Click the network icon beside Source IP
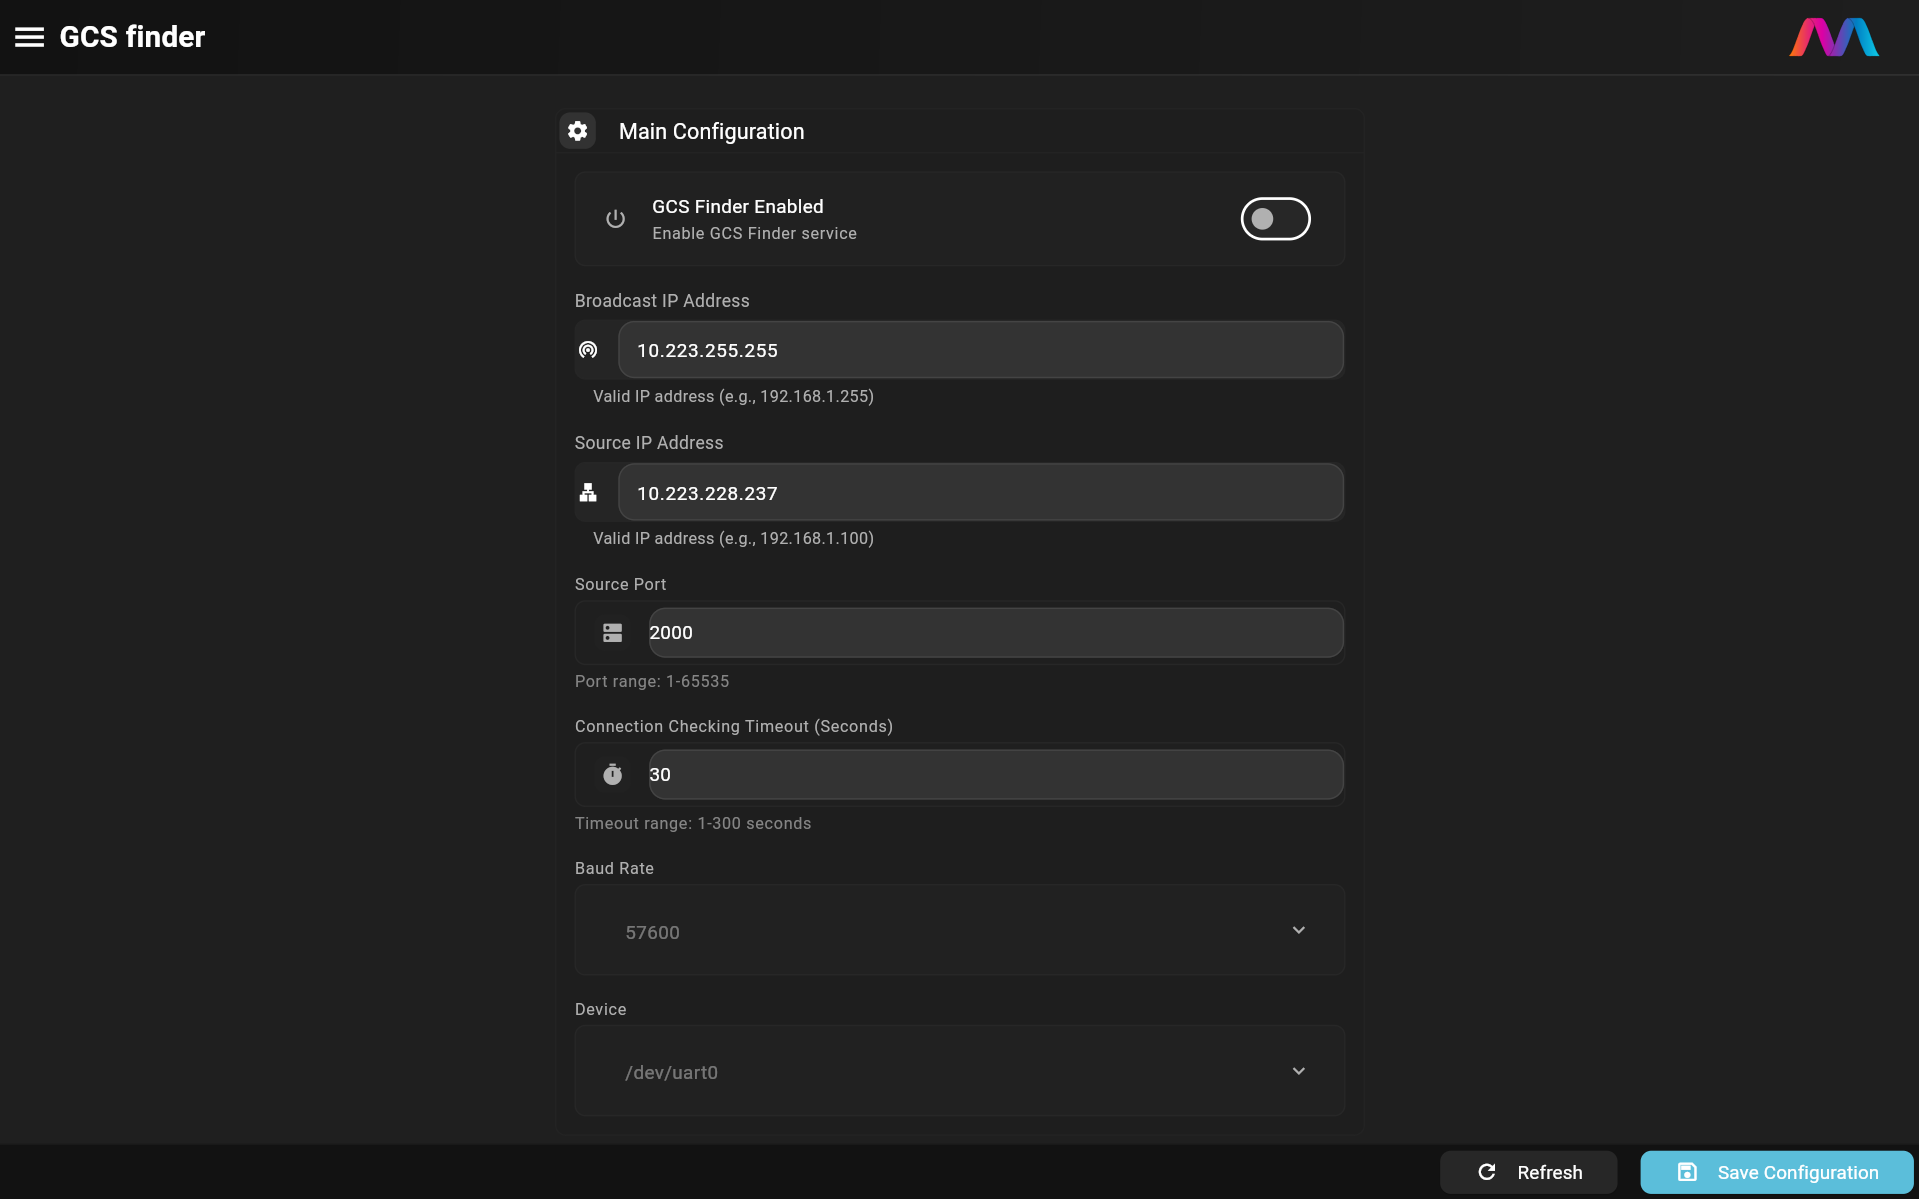The height and width of the screenshot is (1199, 1919). tap(588, 493)
